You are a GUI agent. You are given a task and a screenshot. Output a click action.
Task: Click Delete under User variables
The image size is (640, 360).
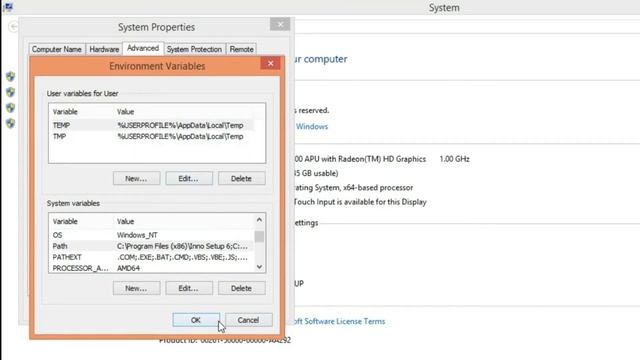(241, 178)
